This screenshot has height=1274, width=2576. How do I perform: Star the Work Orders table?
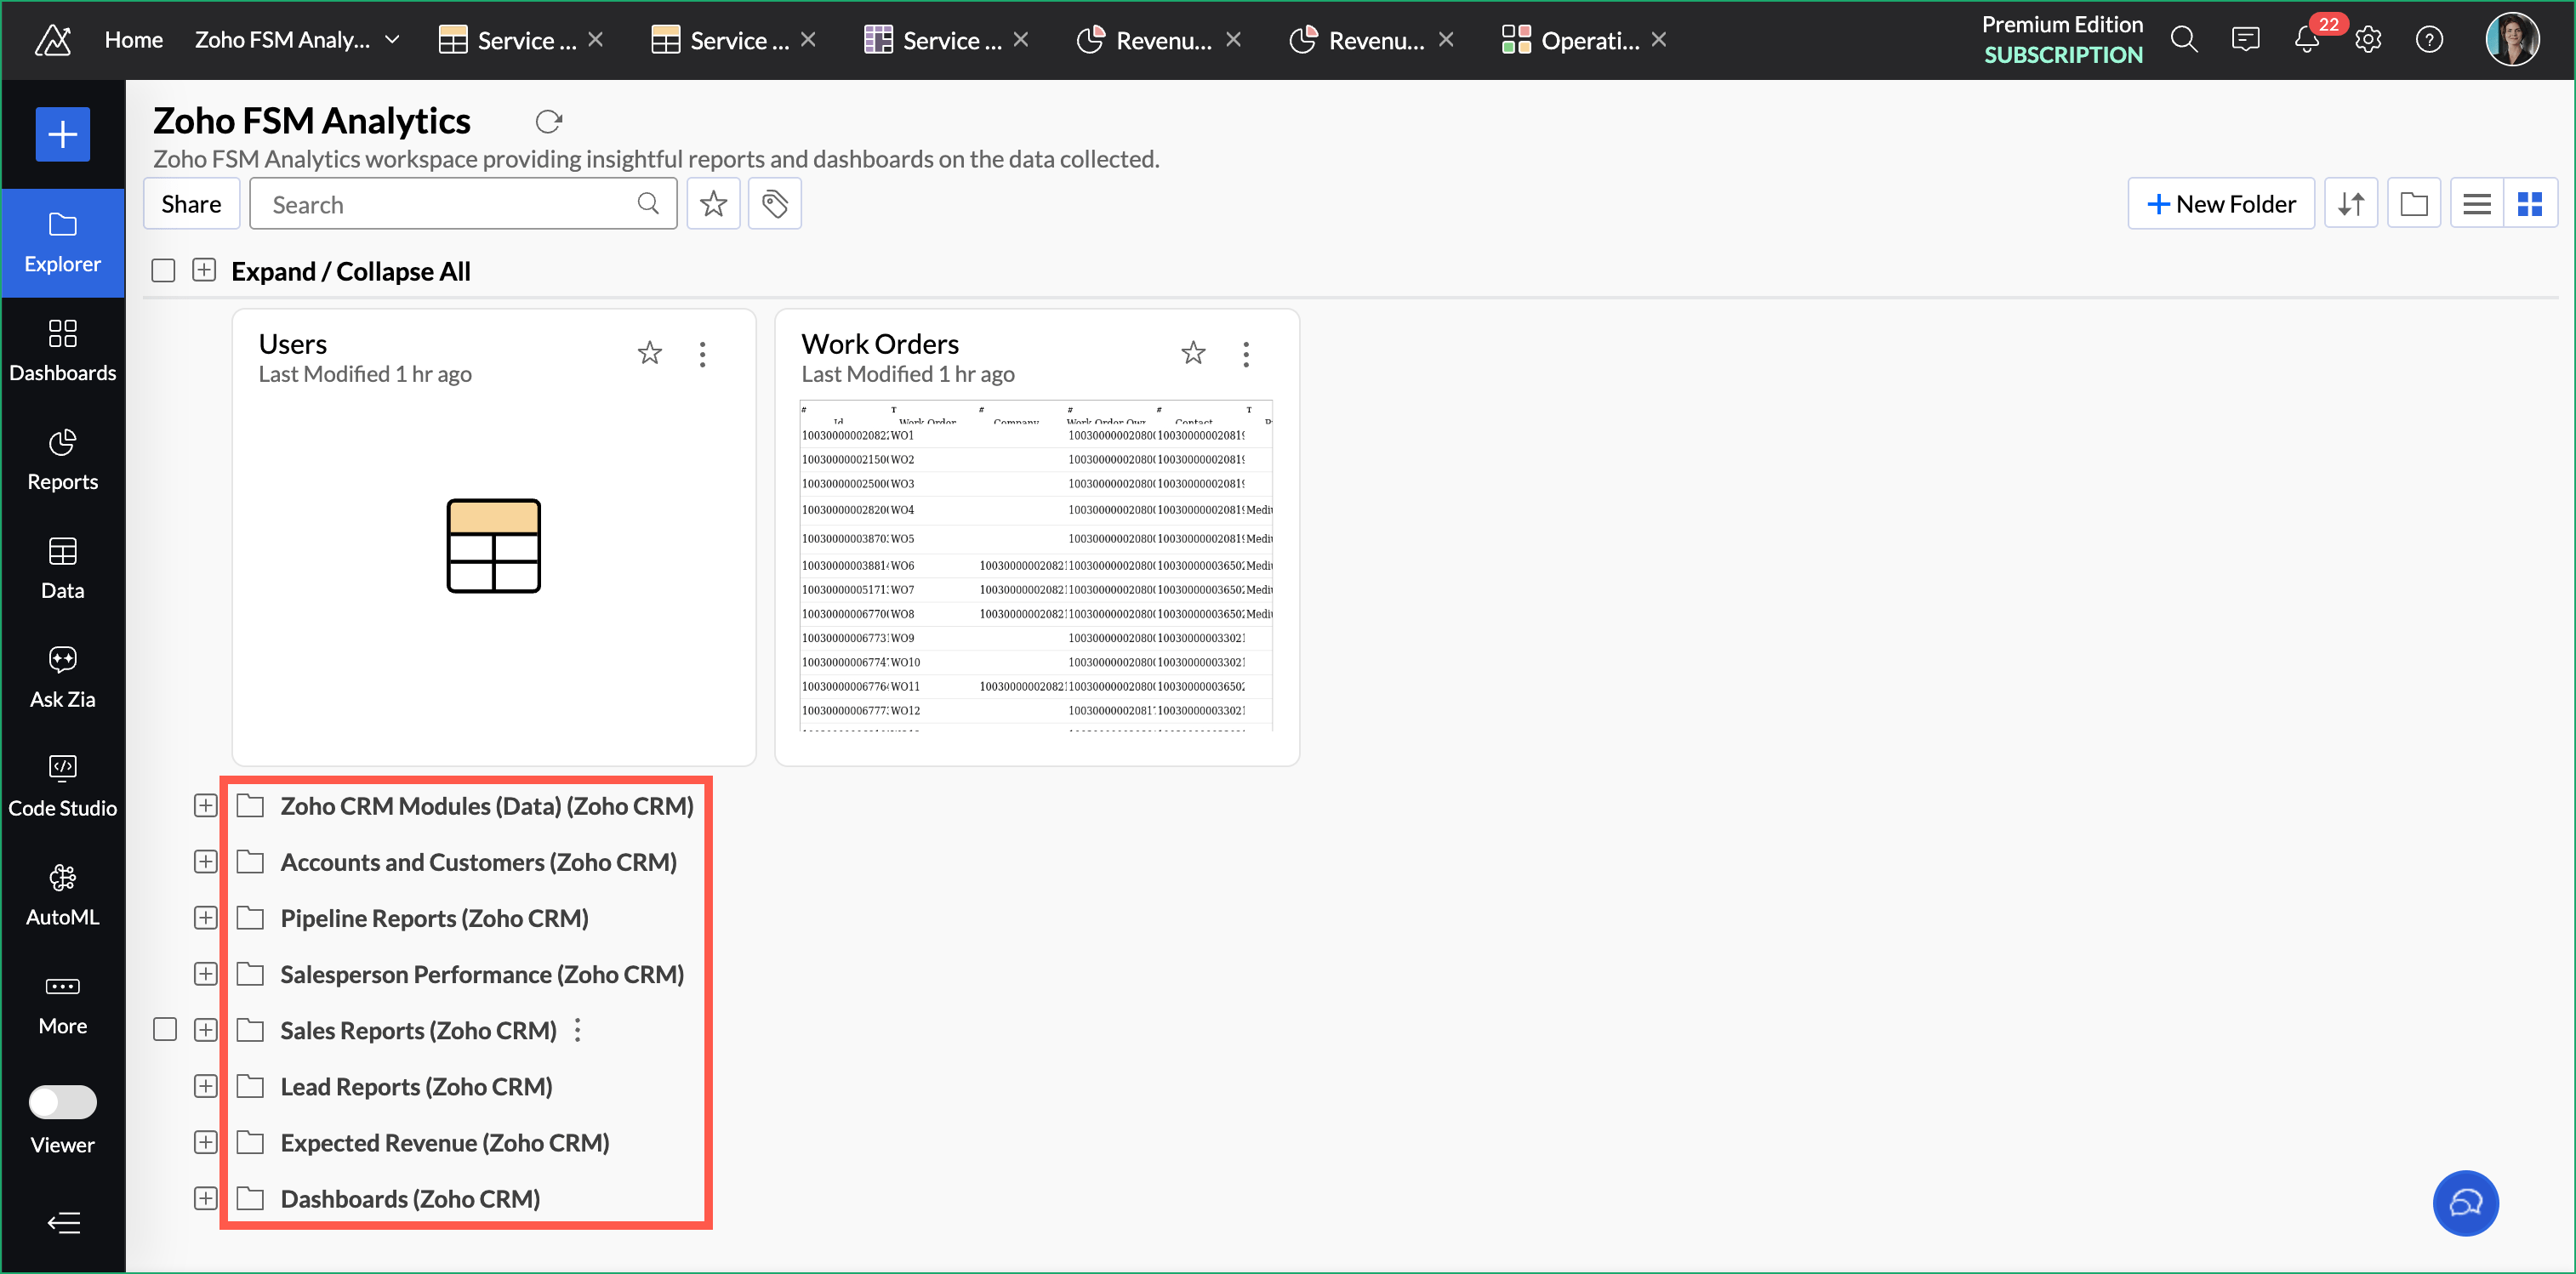[x=1192, y=353]
